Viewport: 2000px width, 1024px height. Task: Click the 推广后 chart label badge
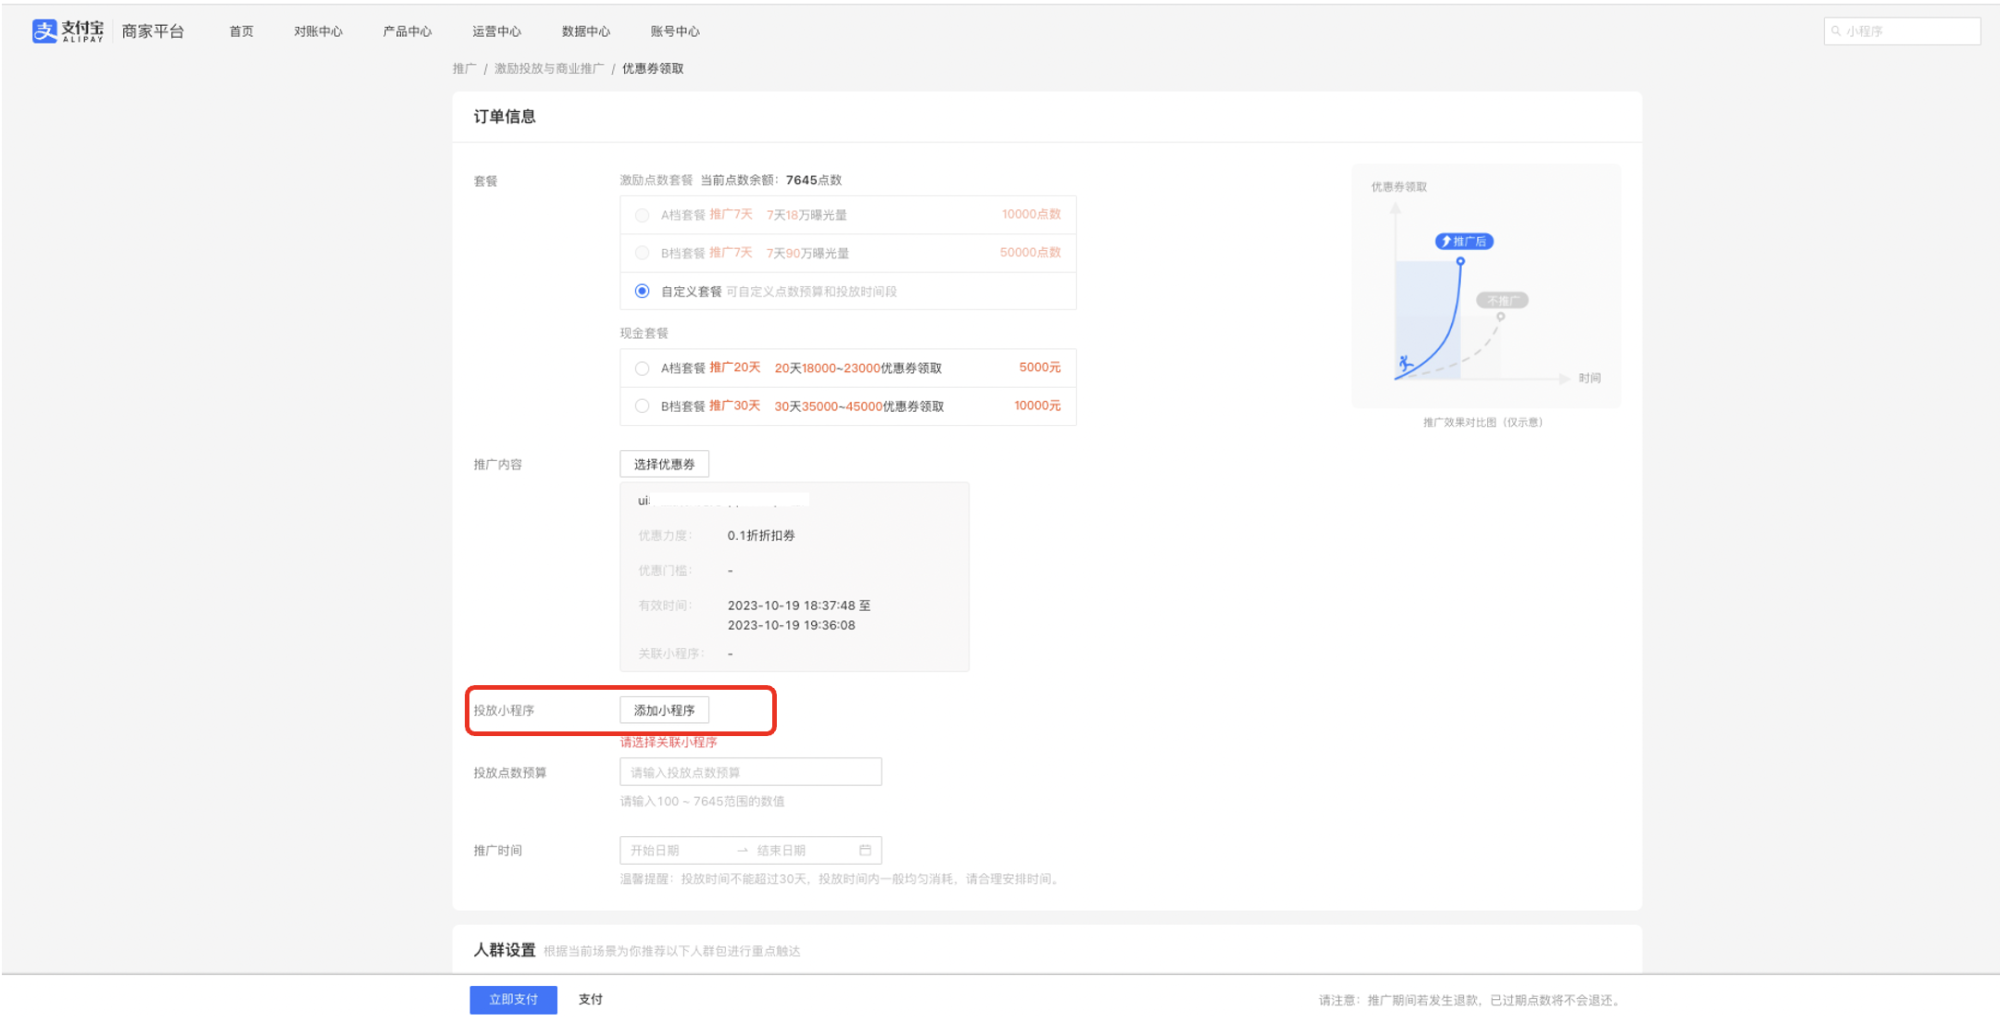(1464, 241)
